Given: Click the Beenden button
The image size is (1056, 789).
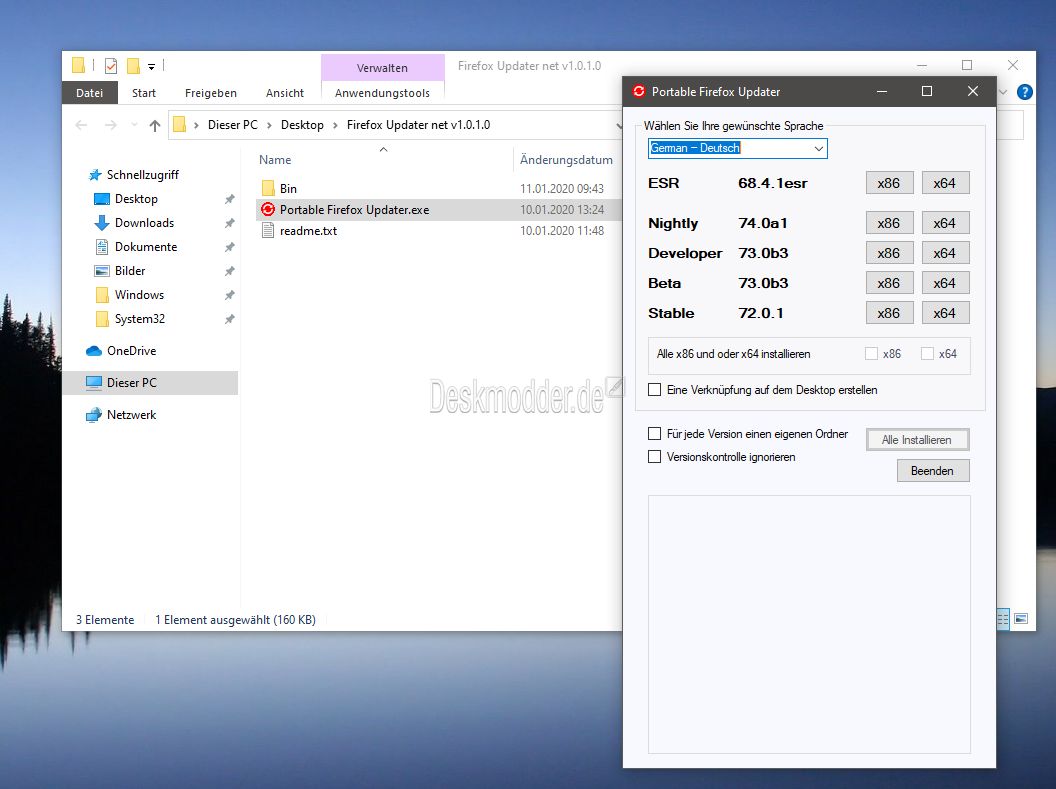Looking at the screenshot, I should (933, 471).
